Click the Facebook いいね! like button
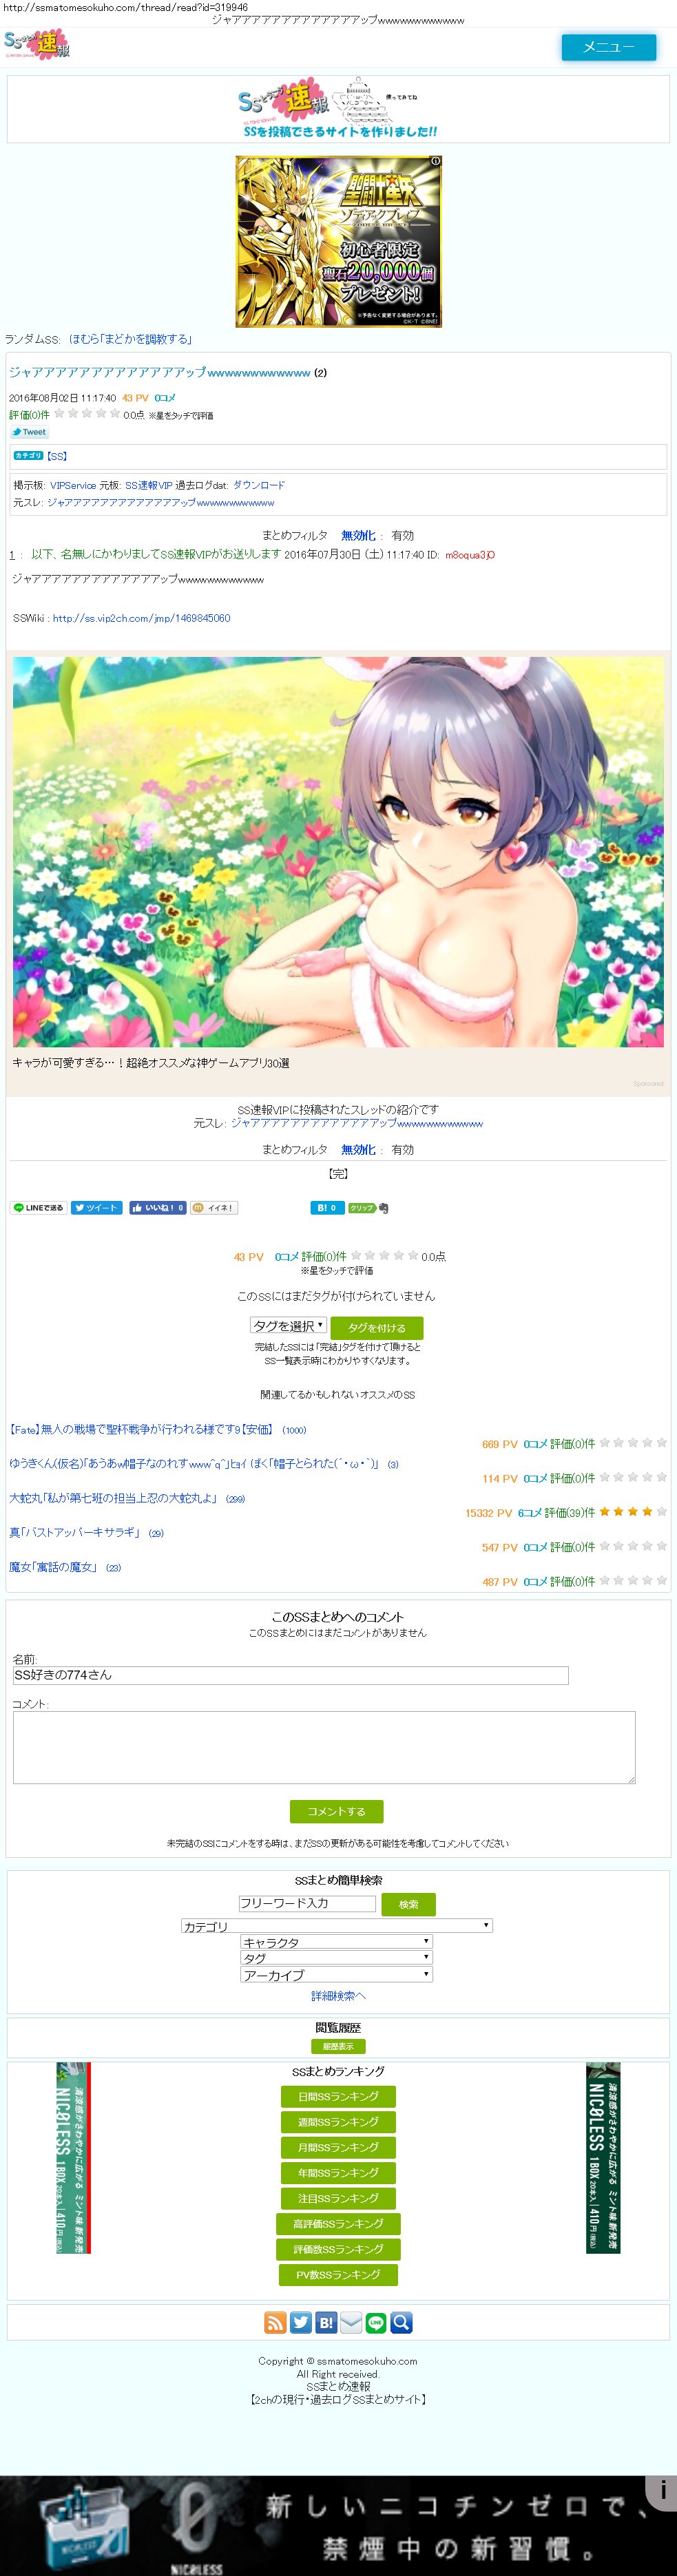677x2576 pixels. 158,1208
